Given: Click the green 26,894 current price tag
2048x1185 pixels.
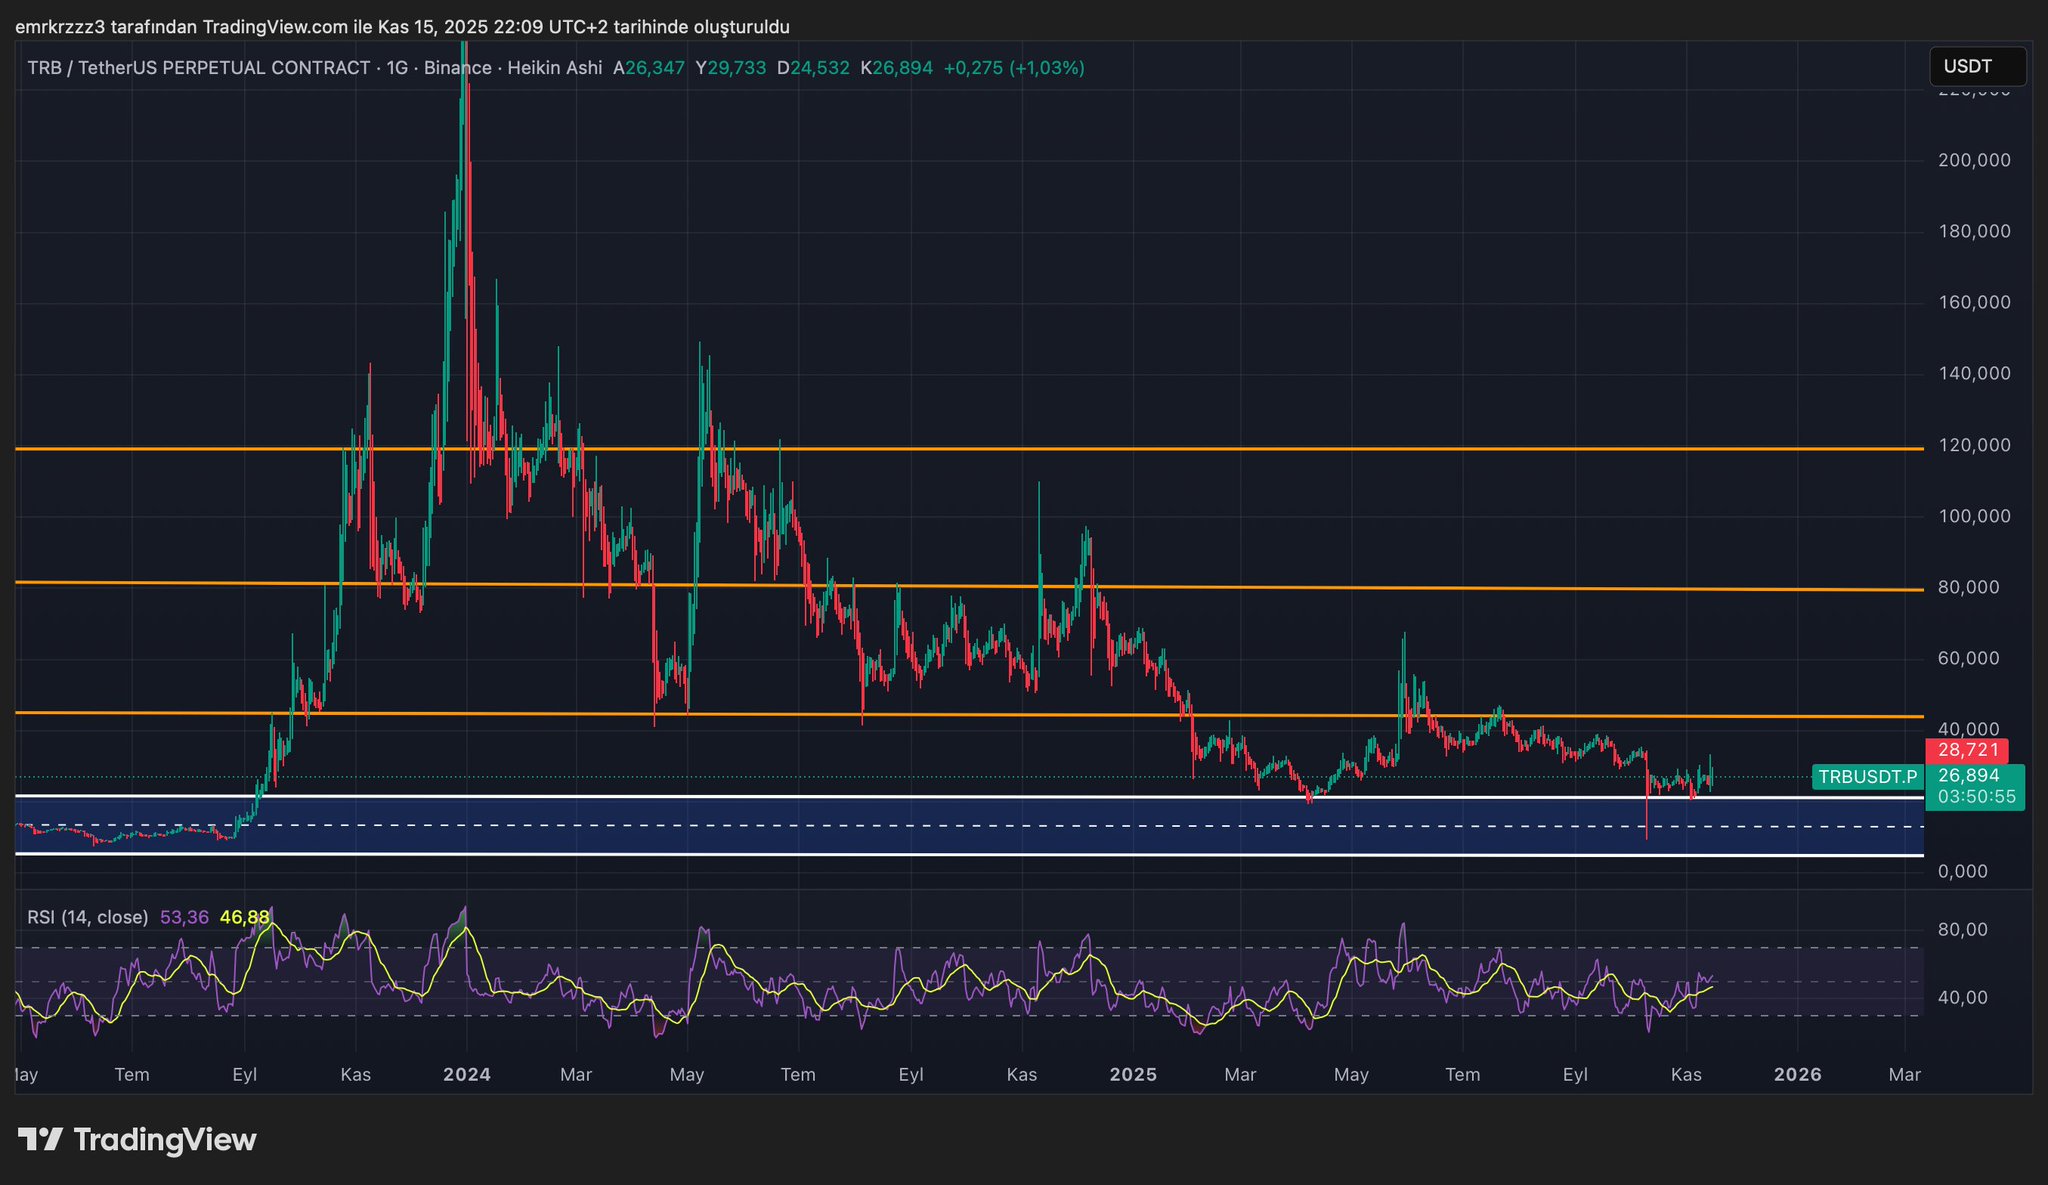Looking at the screenshot, I should [x=1968, y=776].
